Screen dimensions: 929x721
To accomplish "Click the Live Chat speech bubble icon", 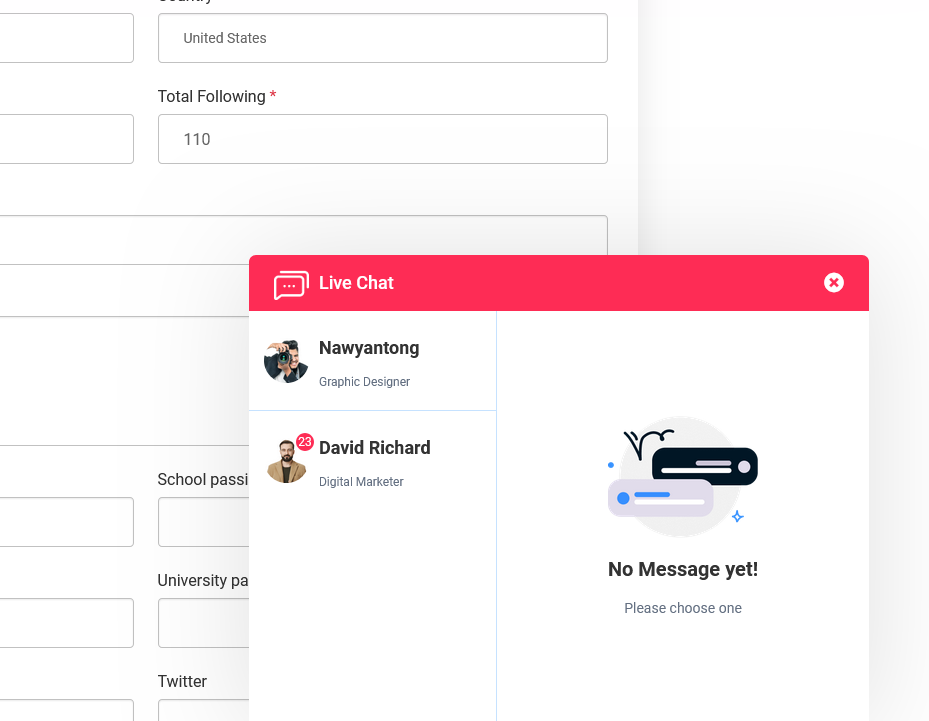I will [x=291, y=284].
